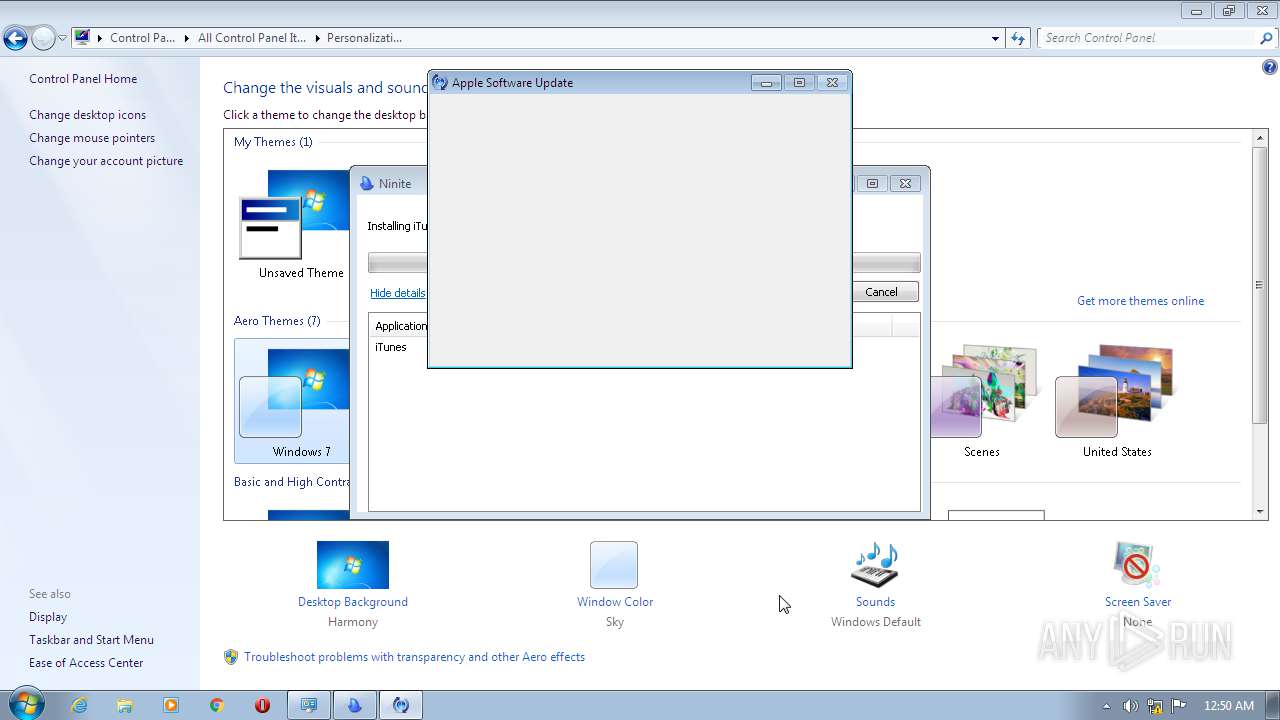Click the search magnifier icon

coord(1267,38)
